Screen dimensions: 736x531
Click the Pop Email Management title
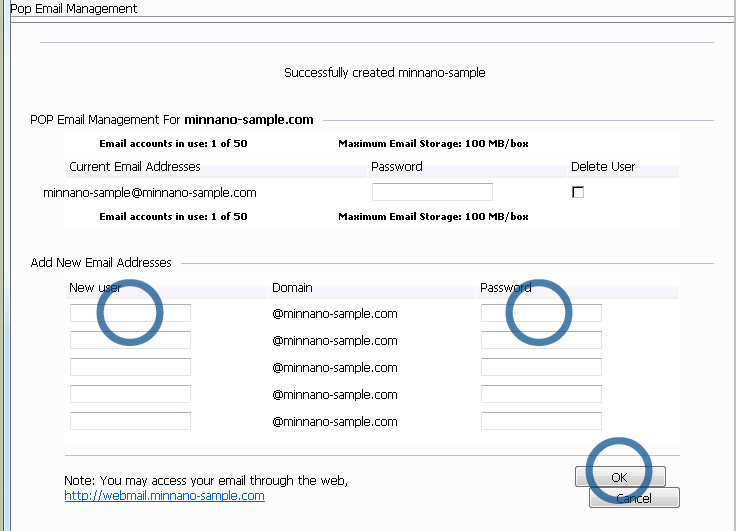[x=74, y=8]
